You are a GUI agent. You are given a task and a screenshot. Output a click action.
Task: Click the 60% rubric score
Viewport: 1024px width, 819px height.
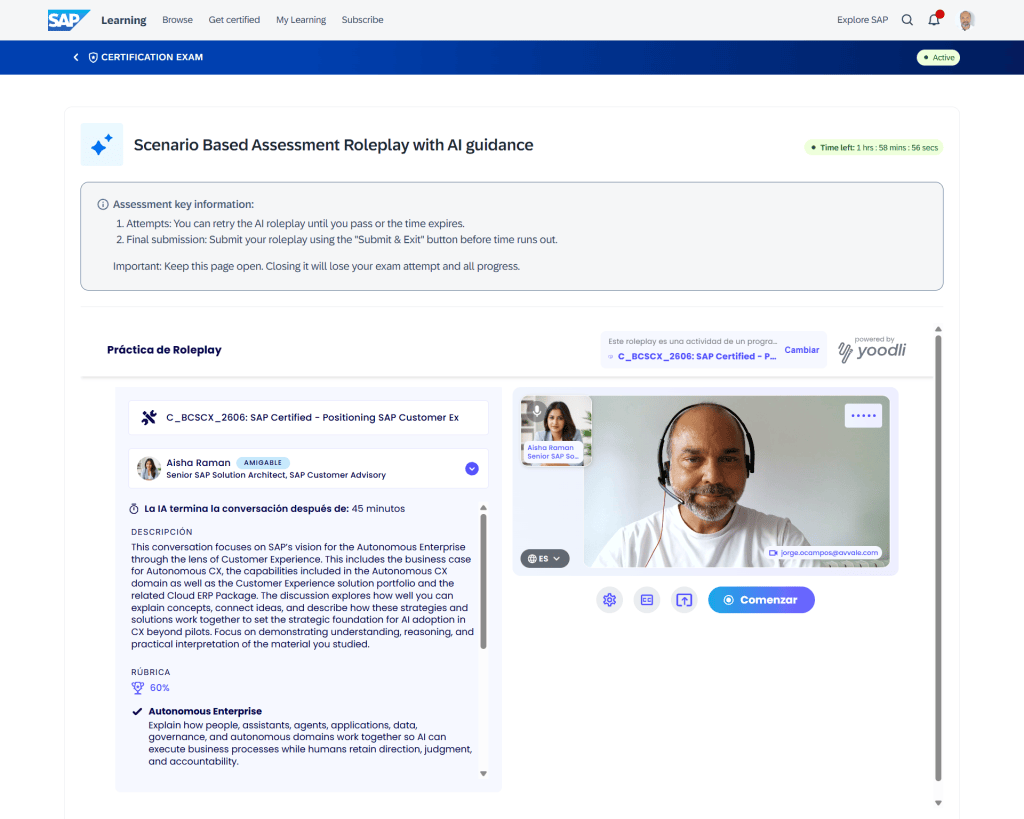pos(159,688)
